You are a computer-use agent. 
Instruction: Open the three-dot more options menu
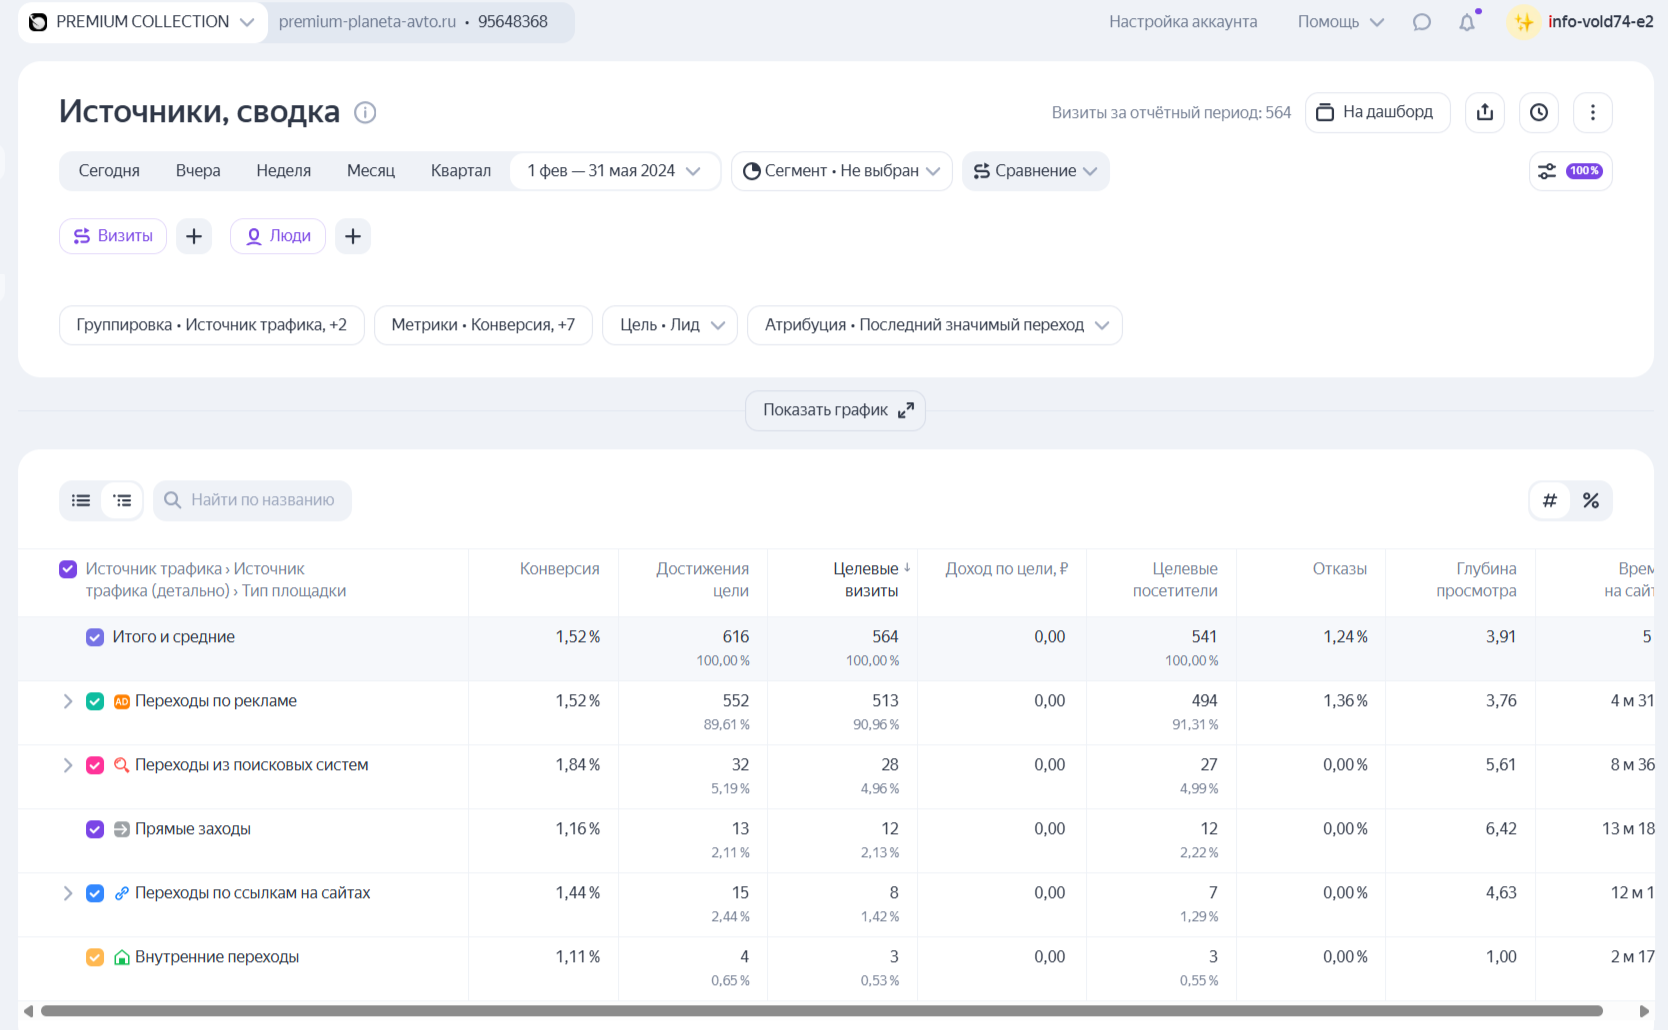(x=1592, y=112)
